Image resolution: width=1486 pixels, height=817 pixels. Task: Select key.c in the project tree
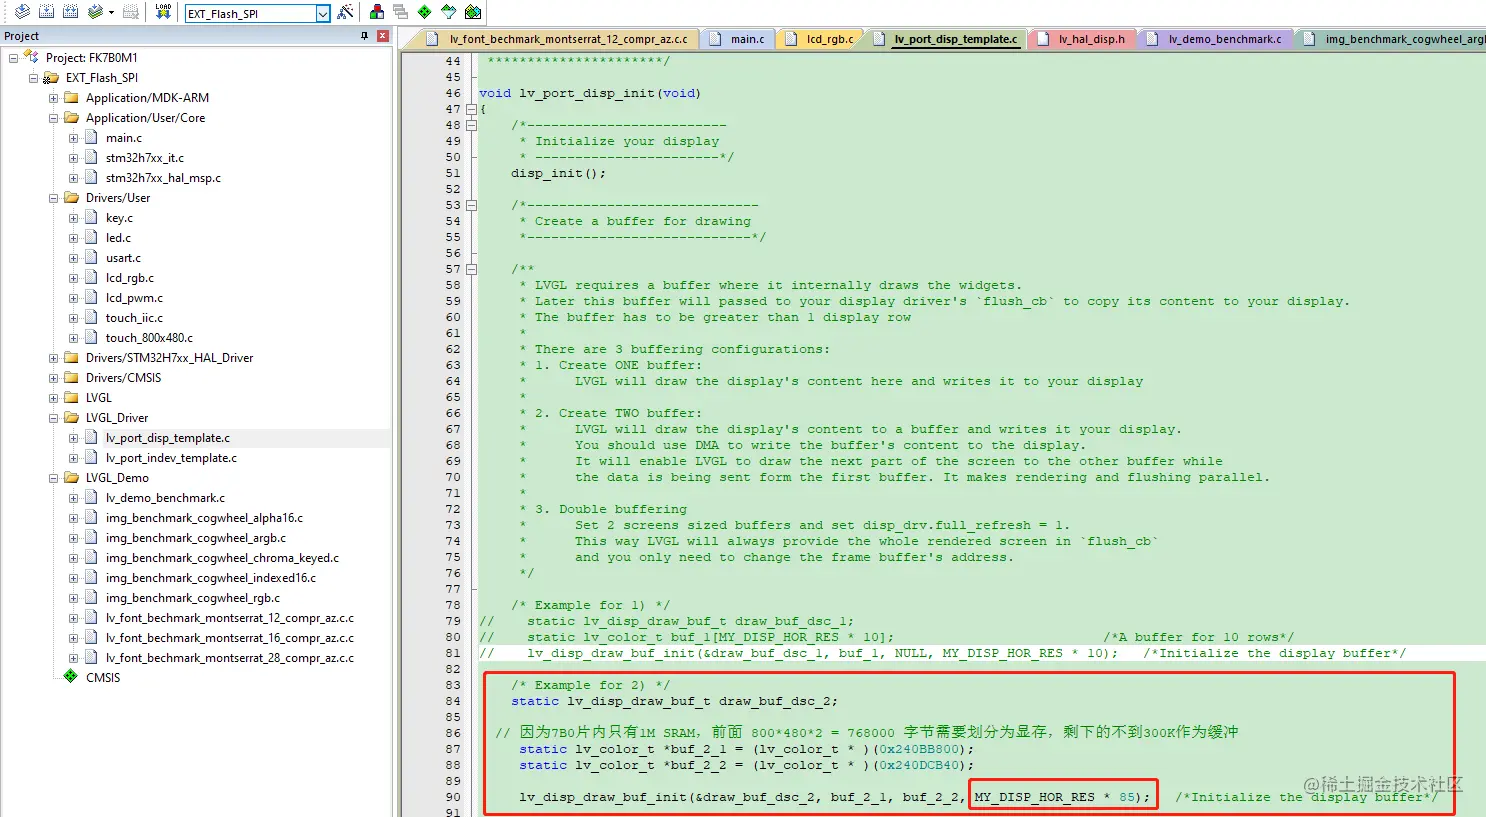point(119,218)
